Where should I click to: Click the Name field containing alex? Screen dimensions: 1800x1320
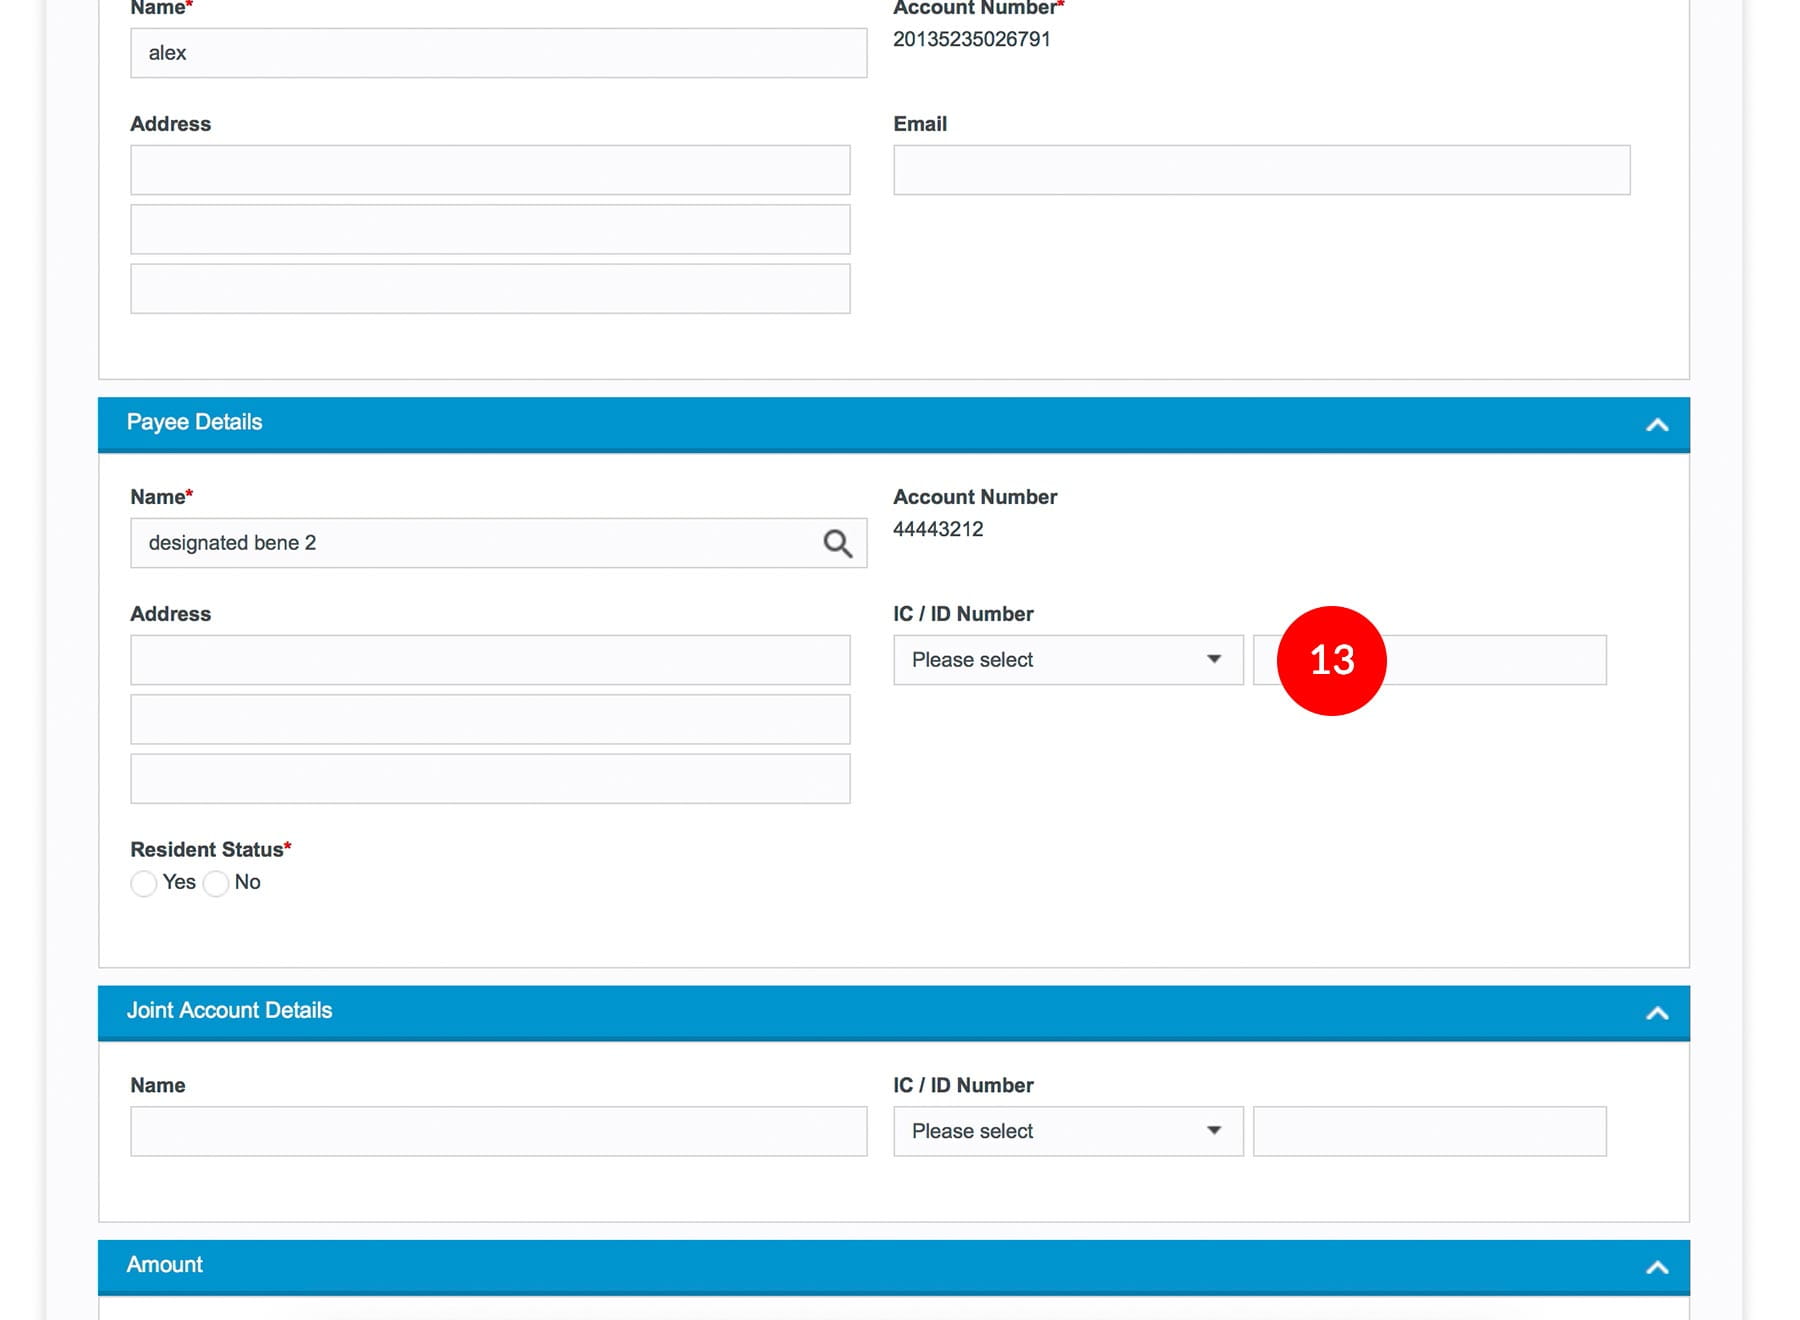click(x=498, y=53)
